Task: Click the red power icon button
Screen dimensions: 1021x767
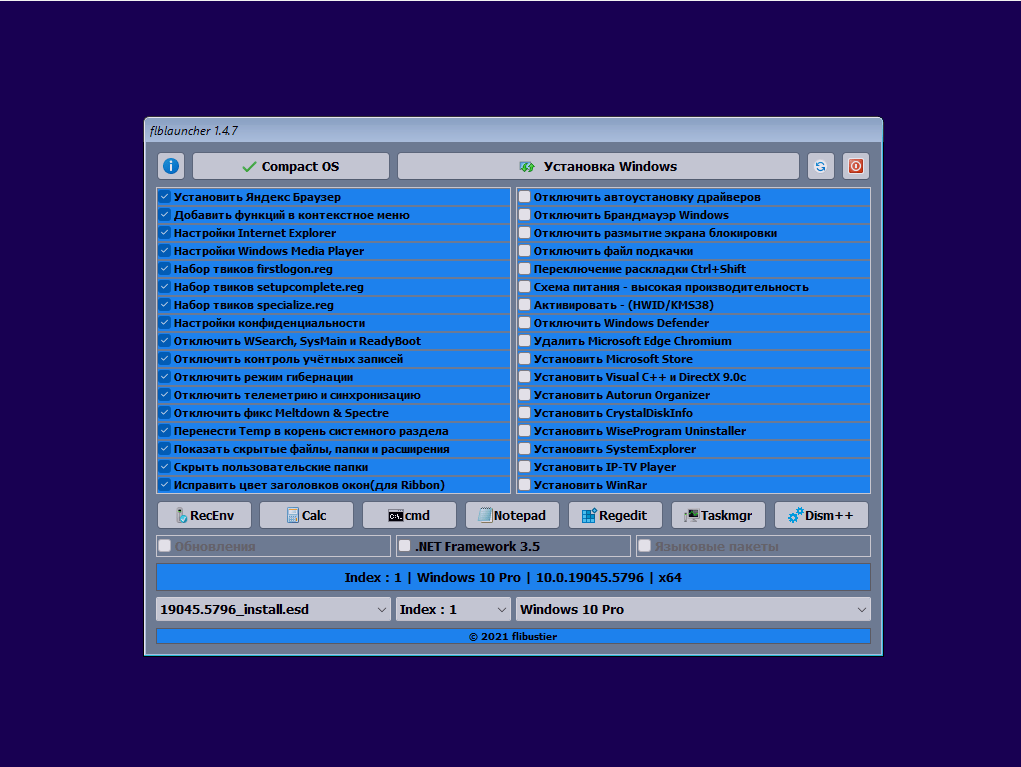Action: click(x=856, y=166)
